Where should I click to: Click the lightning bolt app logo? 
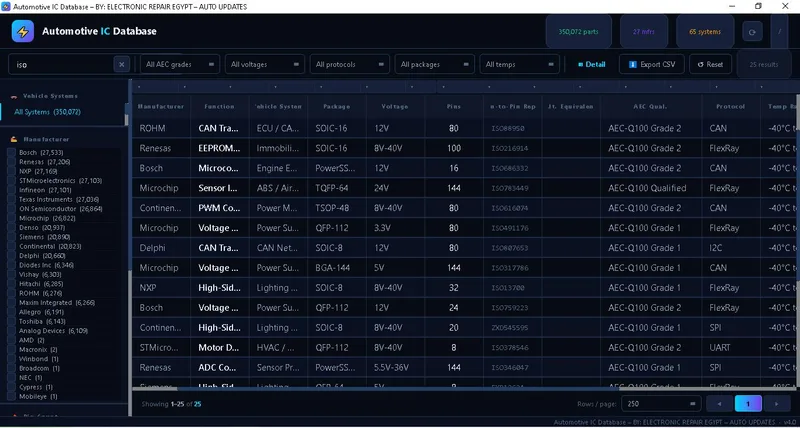[x=22, y=31]
